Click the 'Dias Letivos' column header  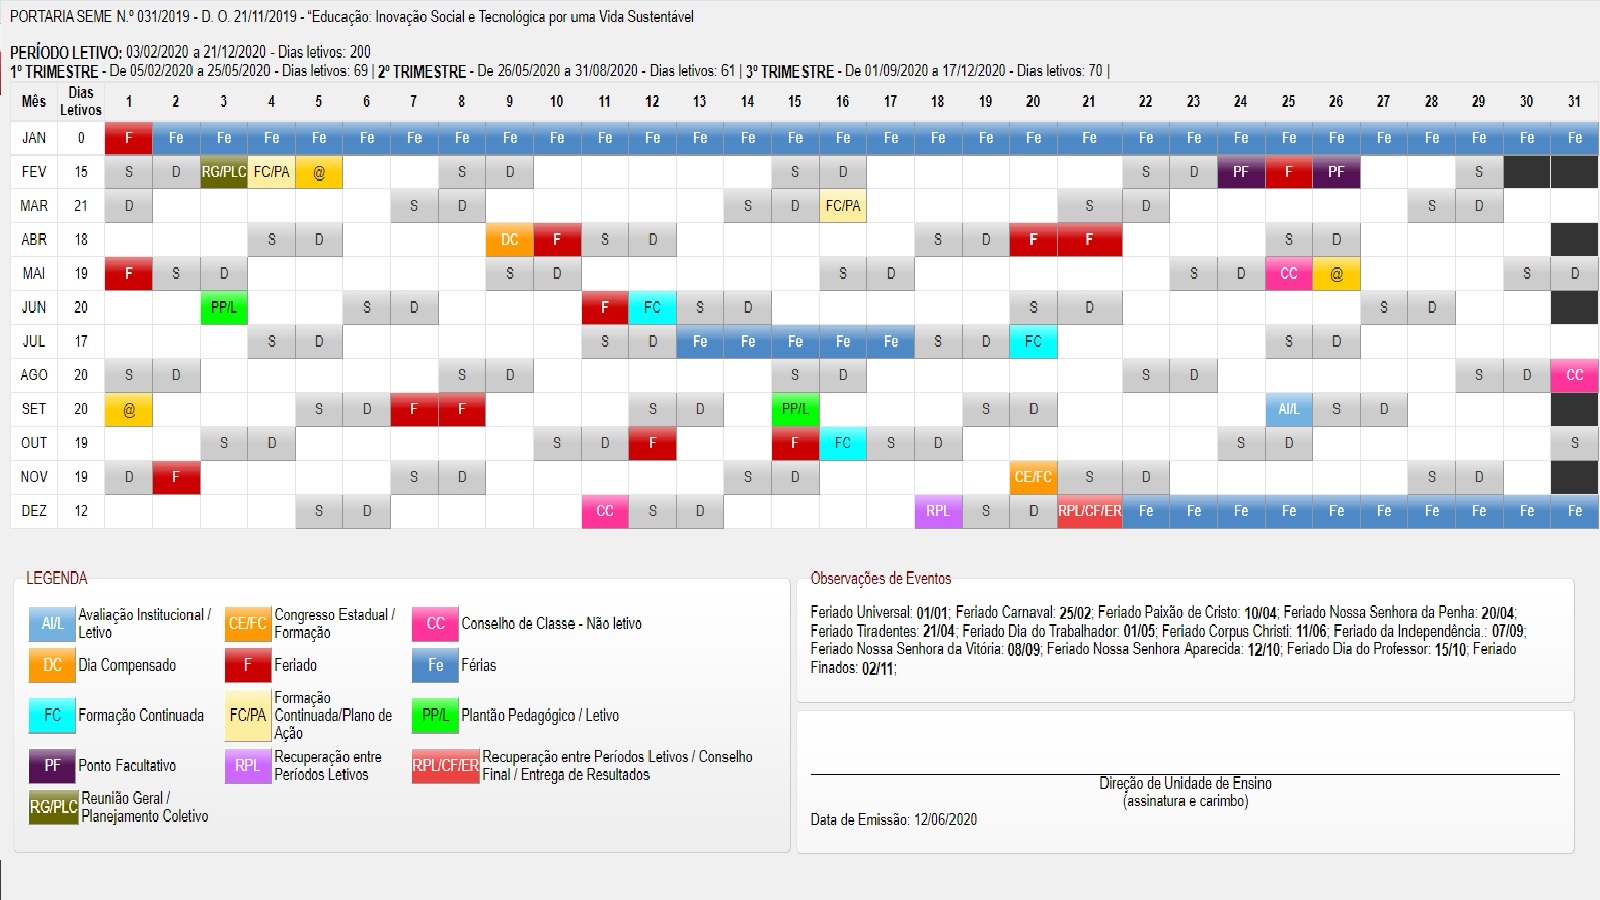click(x=80, y=101)
